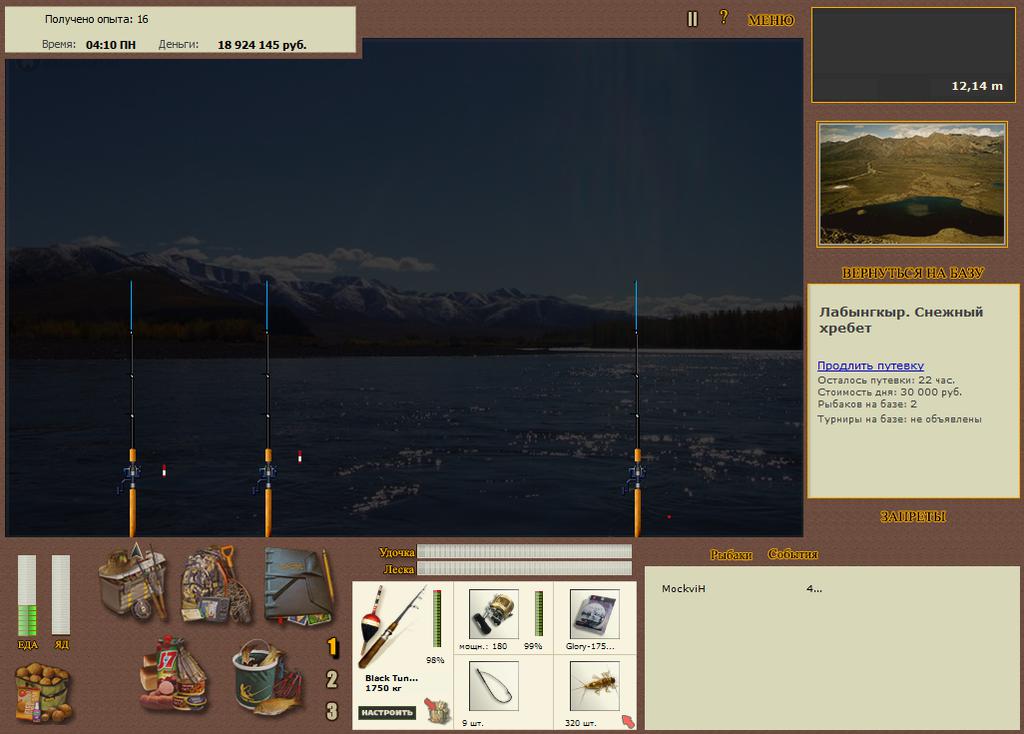Image resolution: width=1024 pixels, height=734 pixels.
Task: Click the leftmost fishing rod on water
Action: (x=132, y=408)
